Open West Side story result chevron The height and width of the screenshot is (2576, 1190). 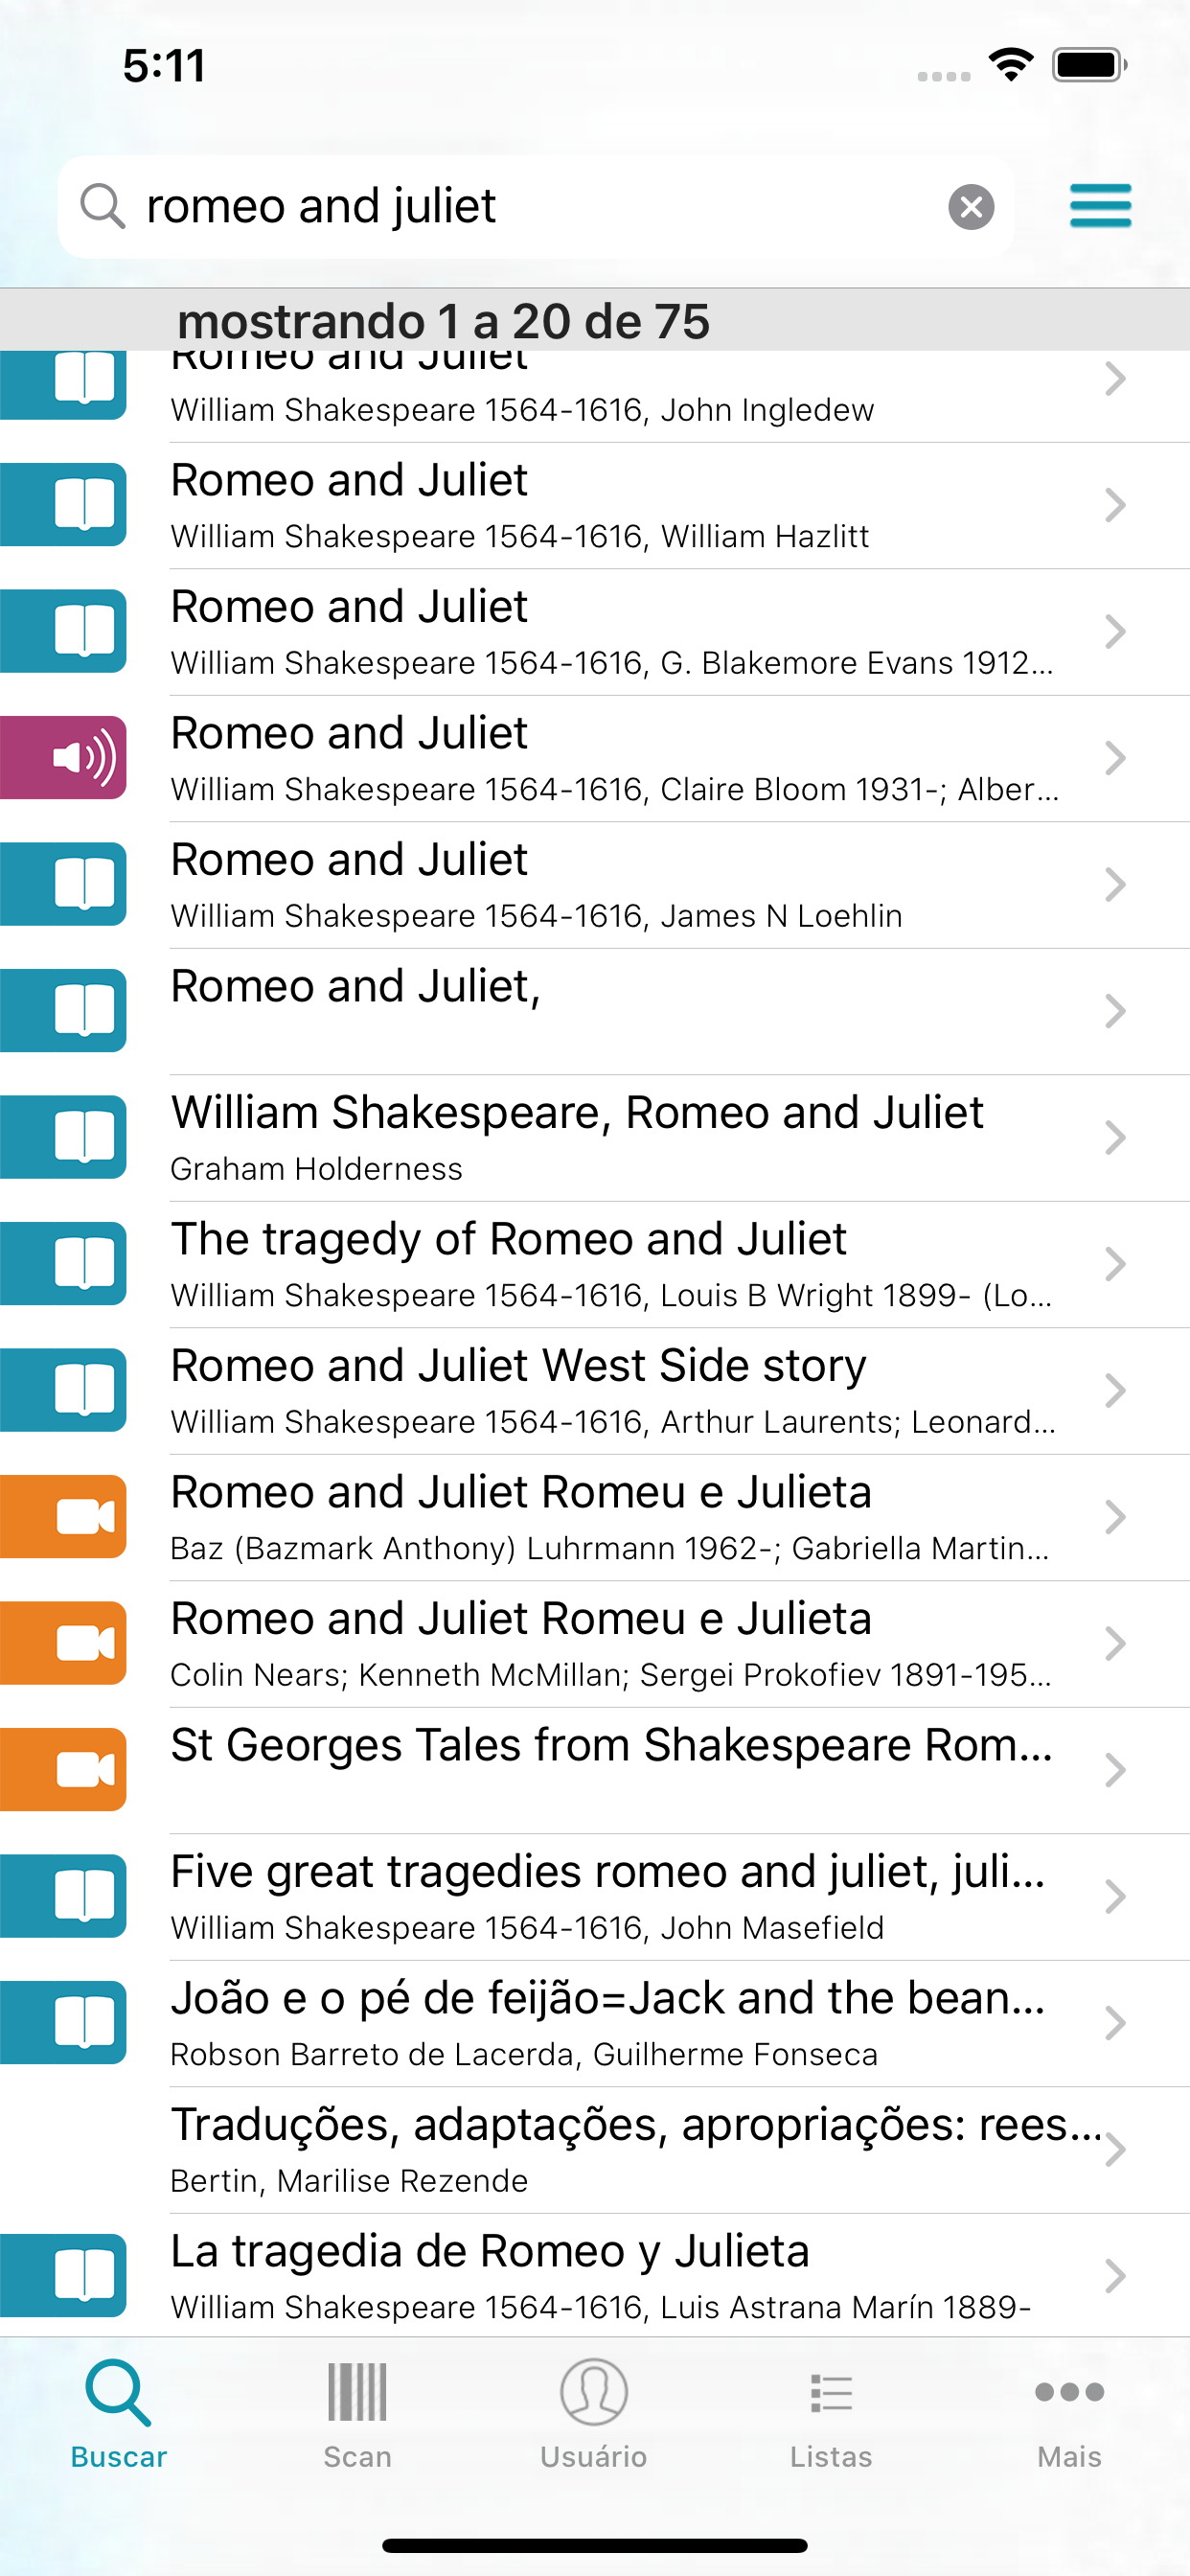(x=1115, y=1390)
